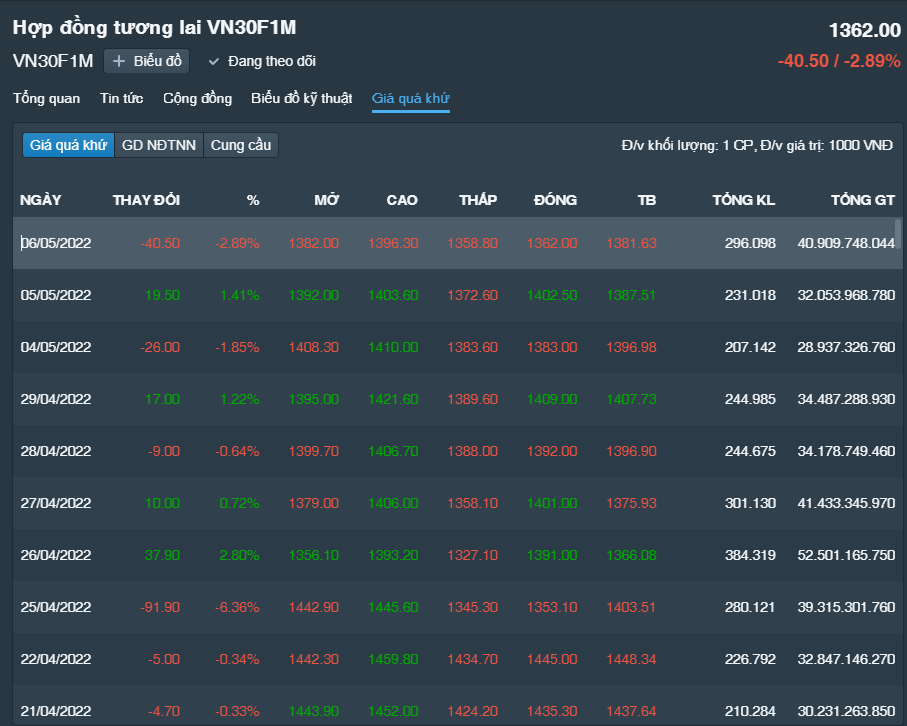Viewport: 907px width, 726px height.
Task: Go to the Cộng đồng tab
Action: pyautogui.click(x=197, y=98)
